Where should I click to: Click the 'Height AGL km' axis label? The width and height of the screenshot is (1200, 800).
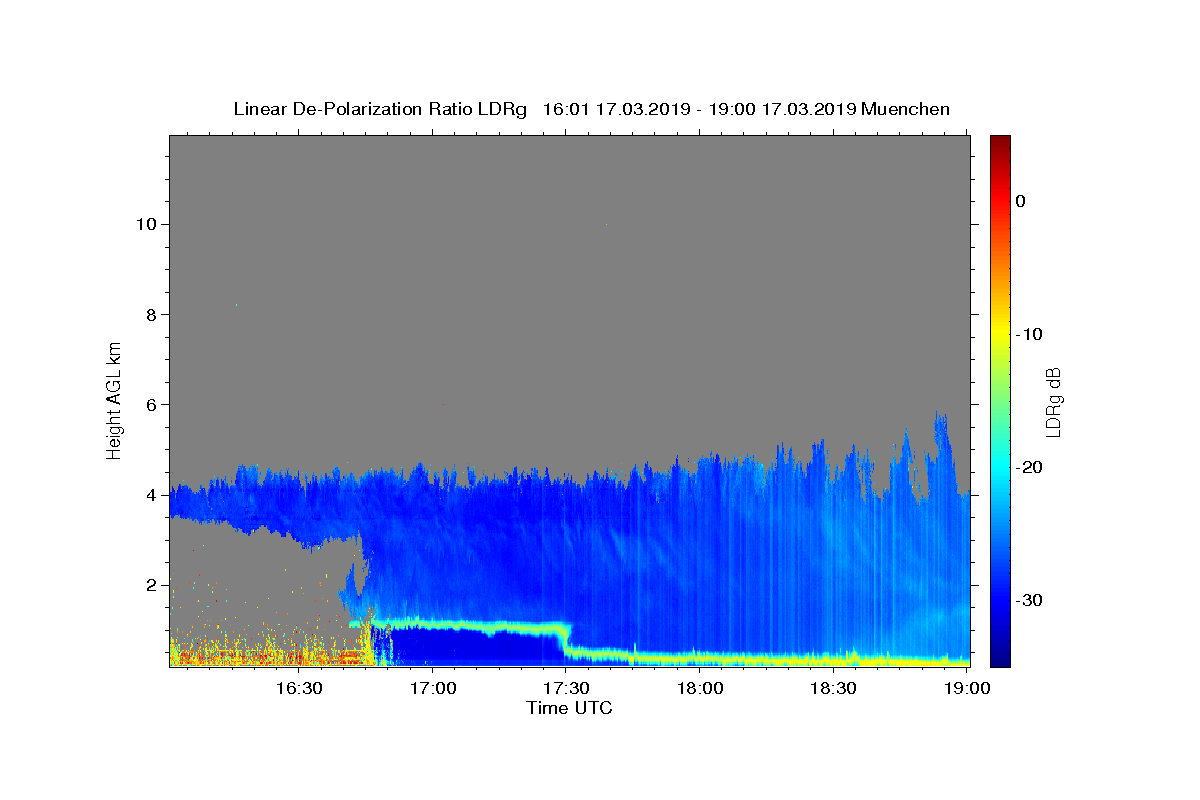pos(114,399)
